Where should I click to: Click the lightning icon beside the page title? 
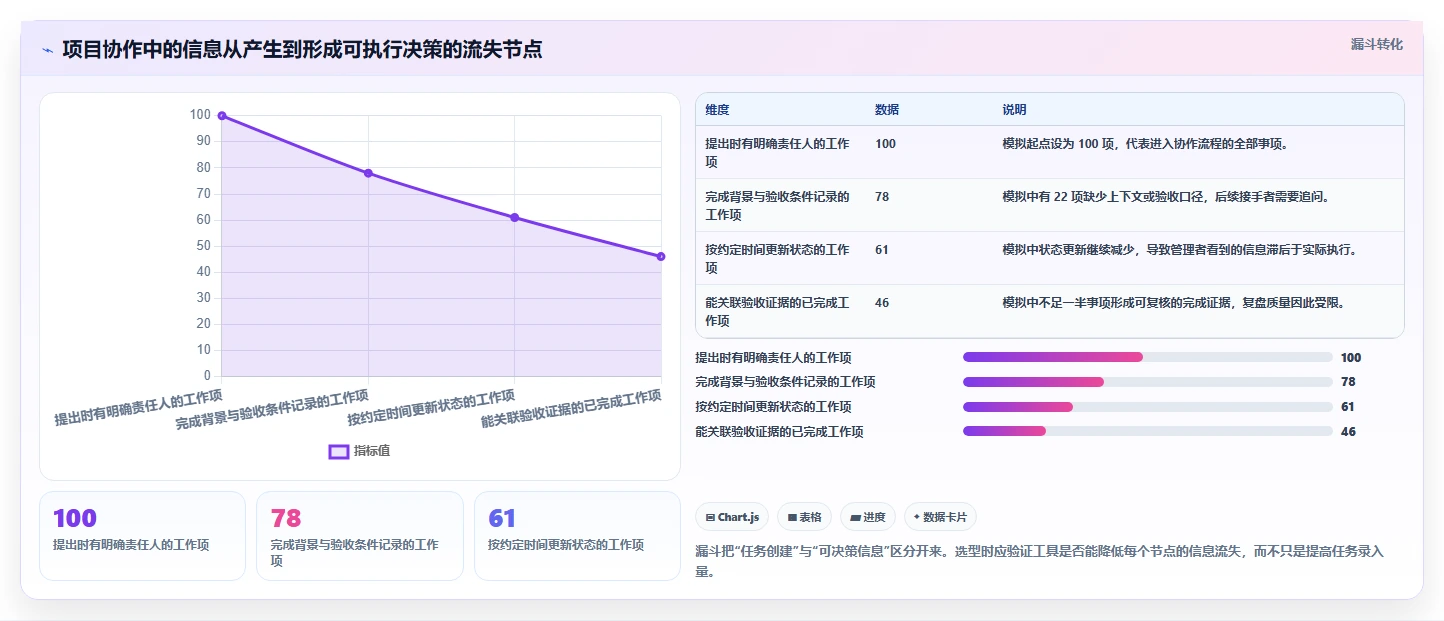[48, 49]
